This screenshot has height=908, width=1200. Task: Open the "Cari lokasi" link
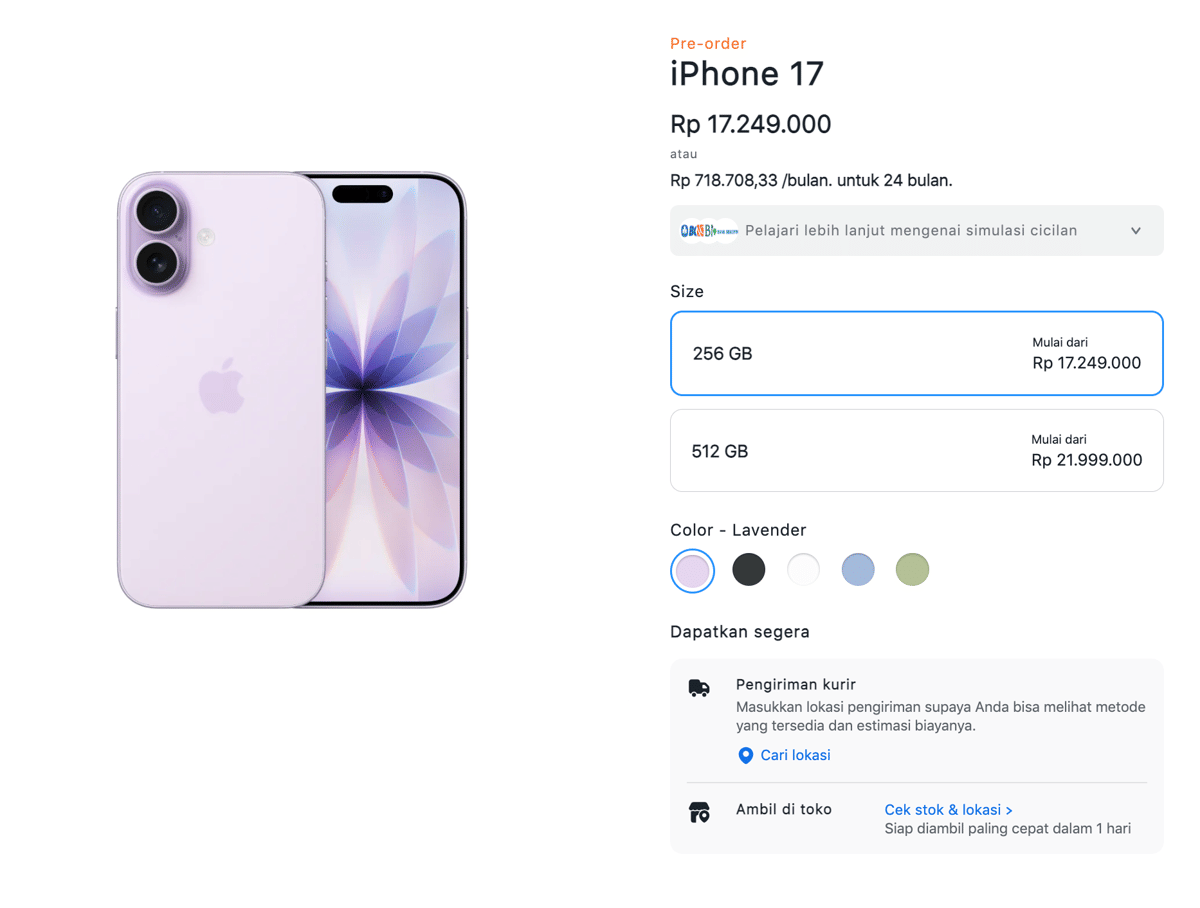pos(795,755)
